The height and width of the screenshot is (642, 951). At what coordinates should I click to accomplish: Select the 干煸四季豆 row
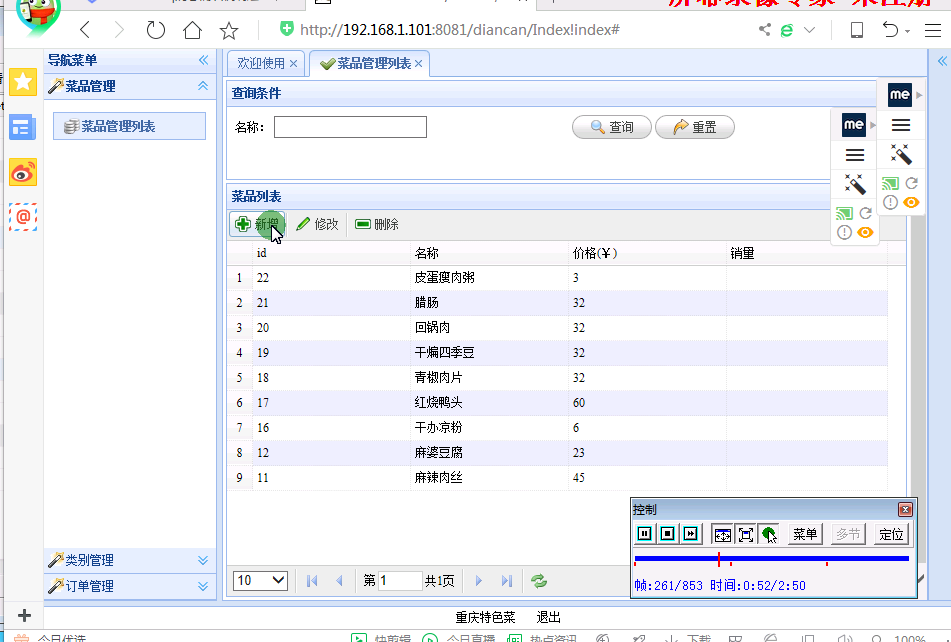click(x=557, y=353)
